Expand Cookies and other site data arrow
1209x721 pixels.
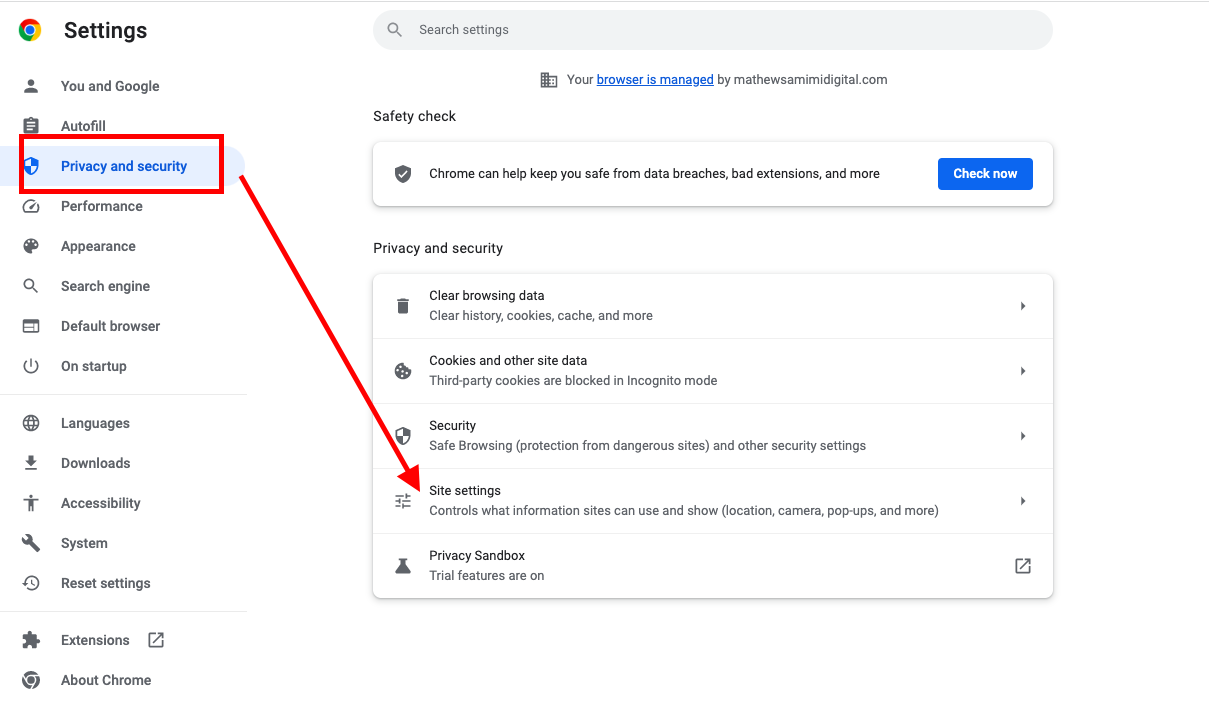pos(1022,371)
